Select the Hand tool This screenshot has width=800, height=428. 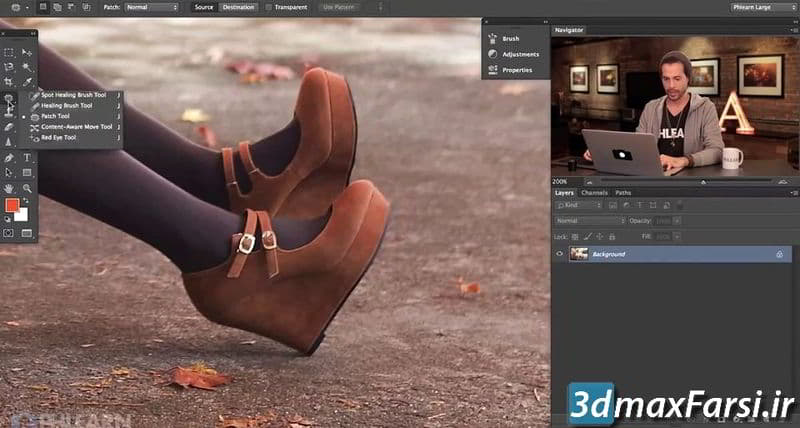click(9, 188)
